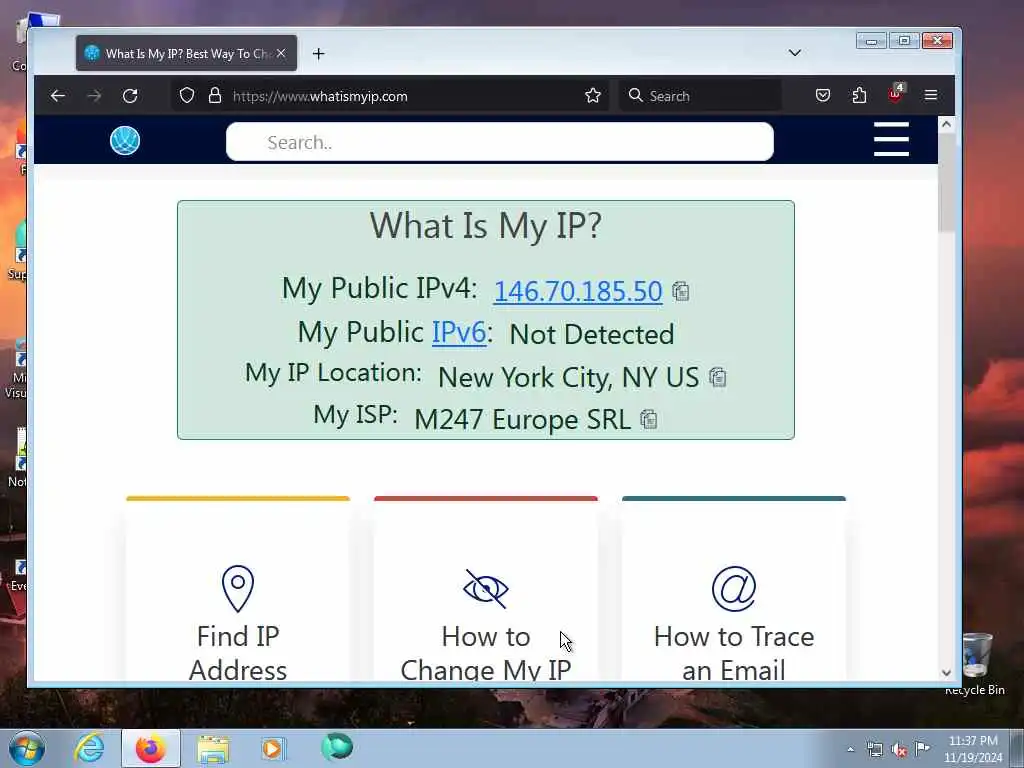Image resolution: width=1024 pixels, height=768 pixels.
Task: Open the green round taskbar app
Action: (x=337, y=747)
